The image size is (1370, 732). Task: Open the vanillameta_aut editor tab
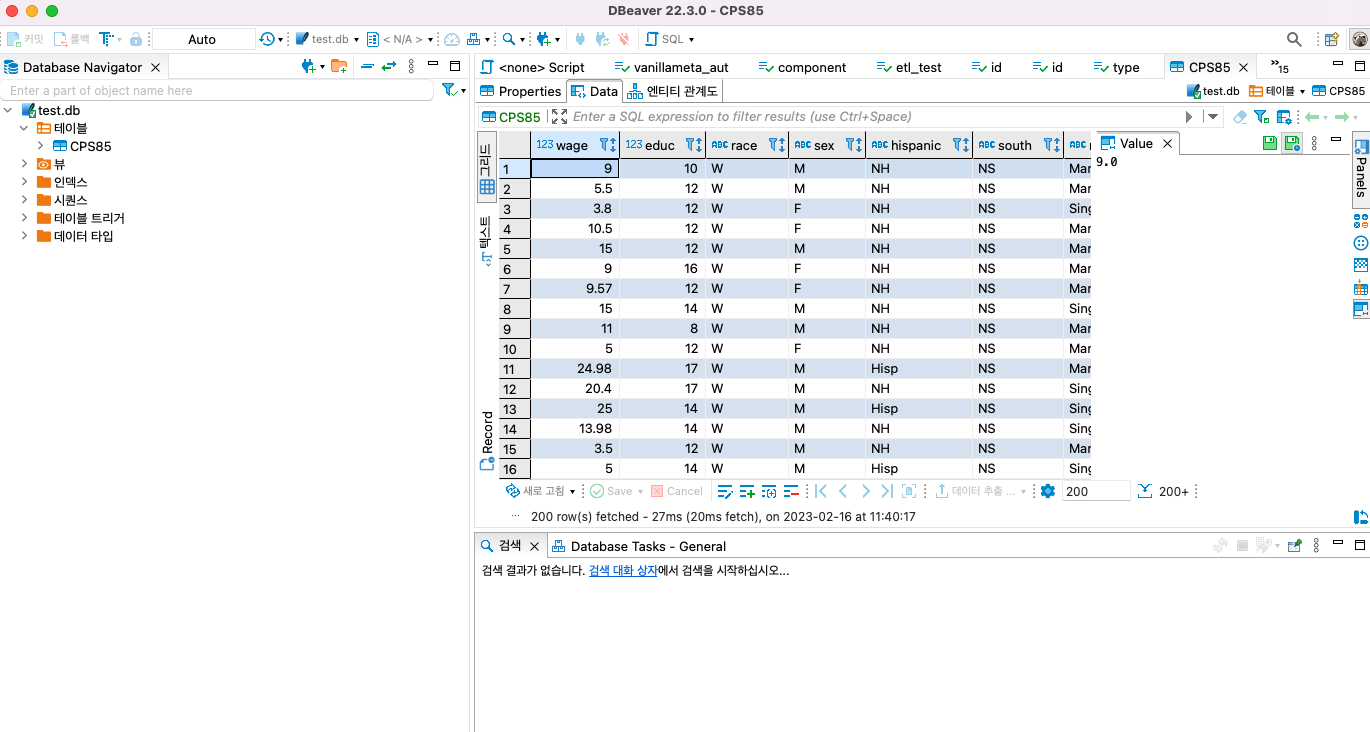[x=671, y=67]
